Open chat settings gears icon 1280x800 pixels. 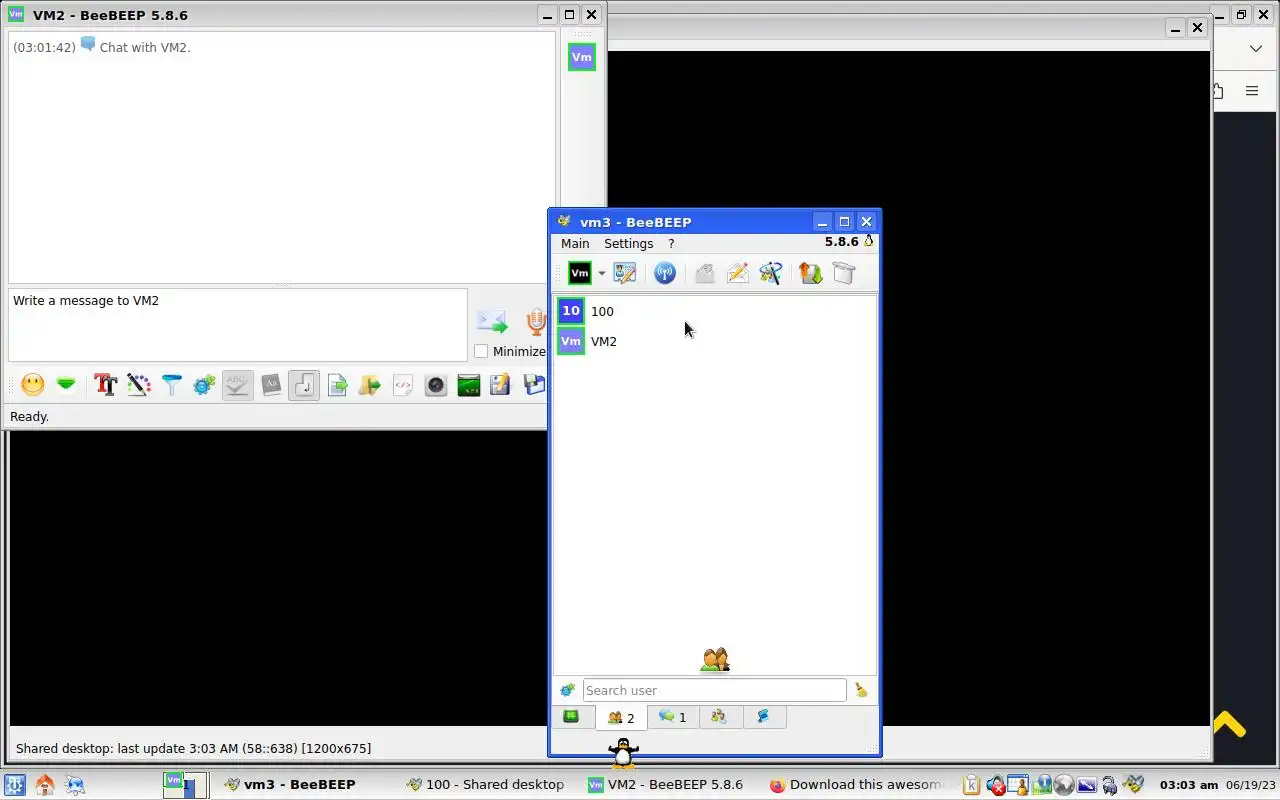tap(204, 384)
